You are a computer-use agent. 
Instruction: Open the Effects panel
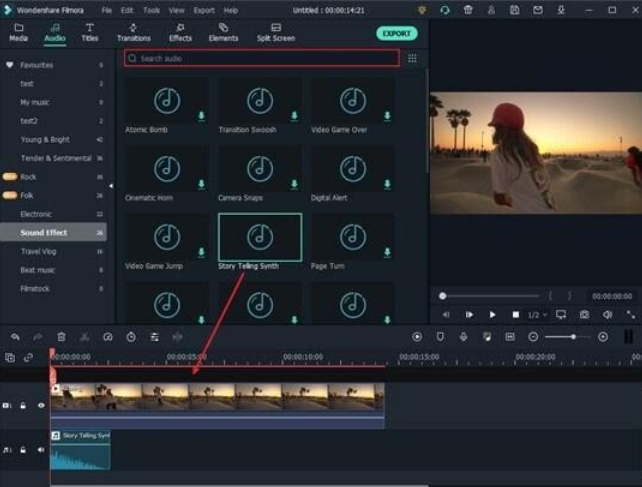tap(180, 32)
